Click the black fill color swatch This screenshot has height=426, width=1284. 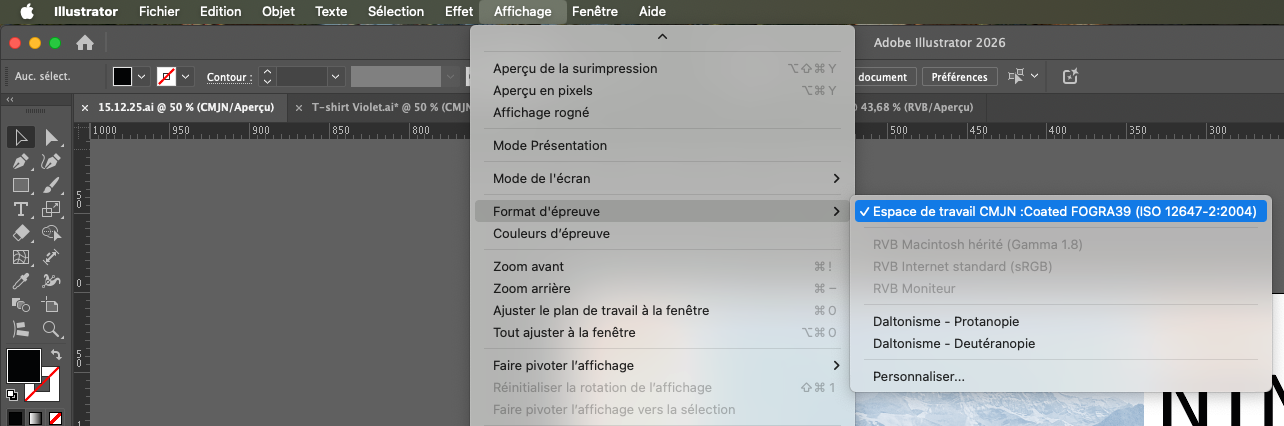tap(122, 76)
